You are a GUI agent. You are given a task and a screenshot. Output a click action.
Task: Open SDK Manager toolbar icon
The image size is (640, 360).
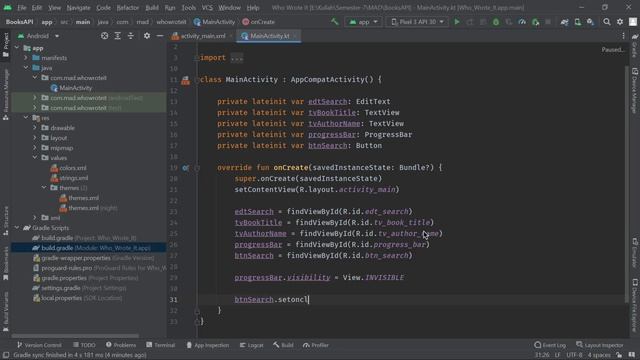point(591,22)
